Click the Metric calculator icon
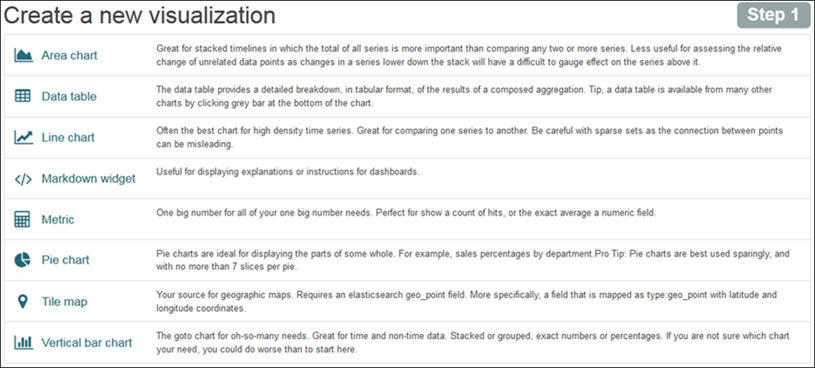 coord(22,219)
